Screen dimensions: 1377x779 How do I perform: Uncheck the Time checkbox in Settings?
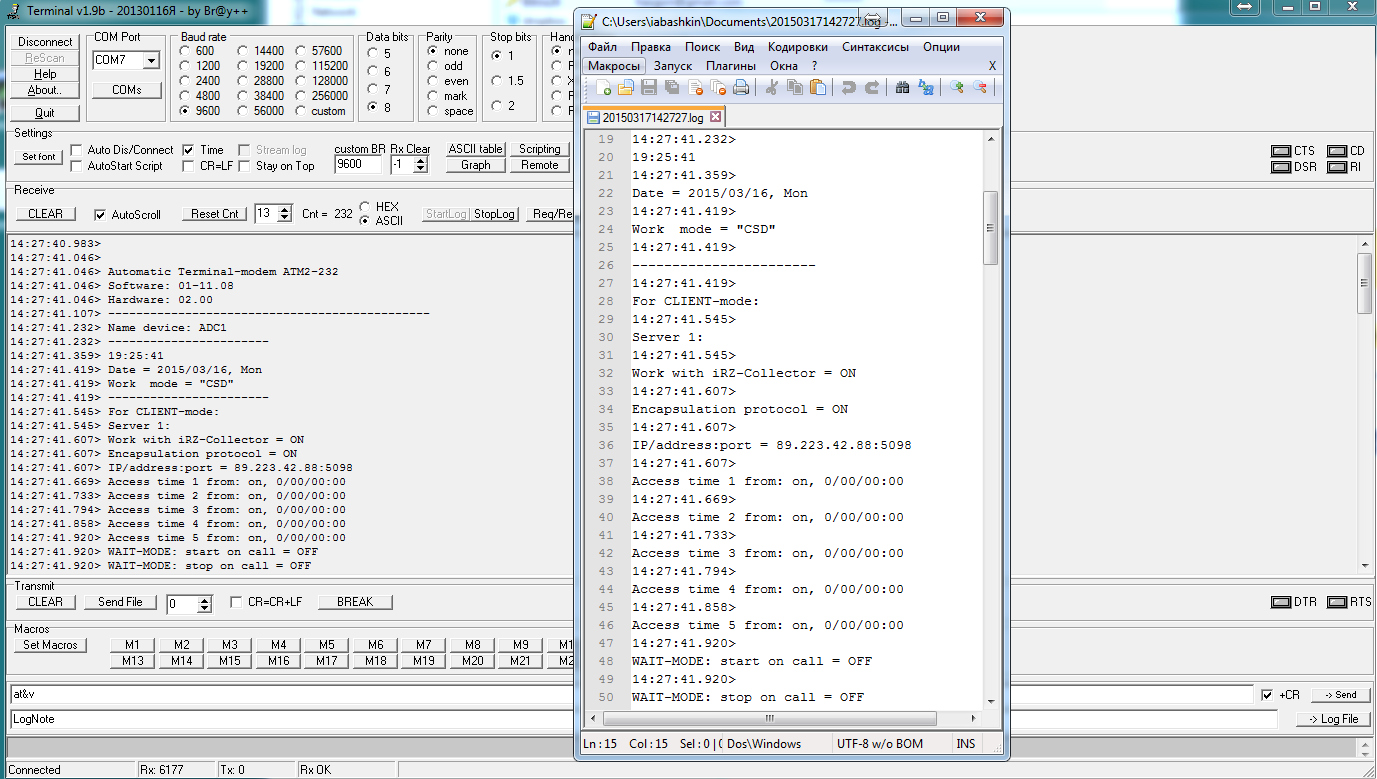point(188,150)
